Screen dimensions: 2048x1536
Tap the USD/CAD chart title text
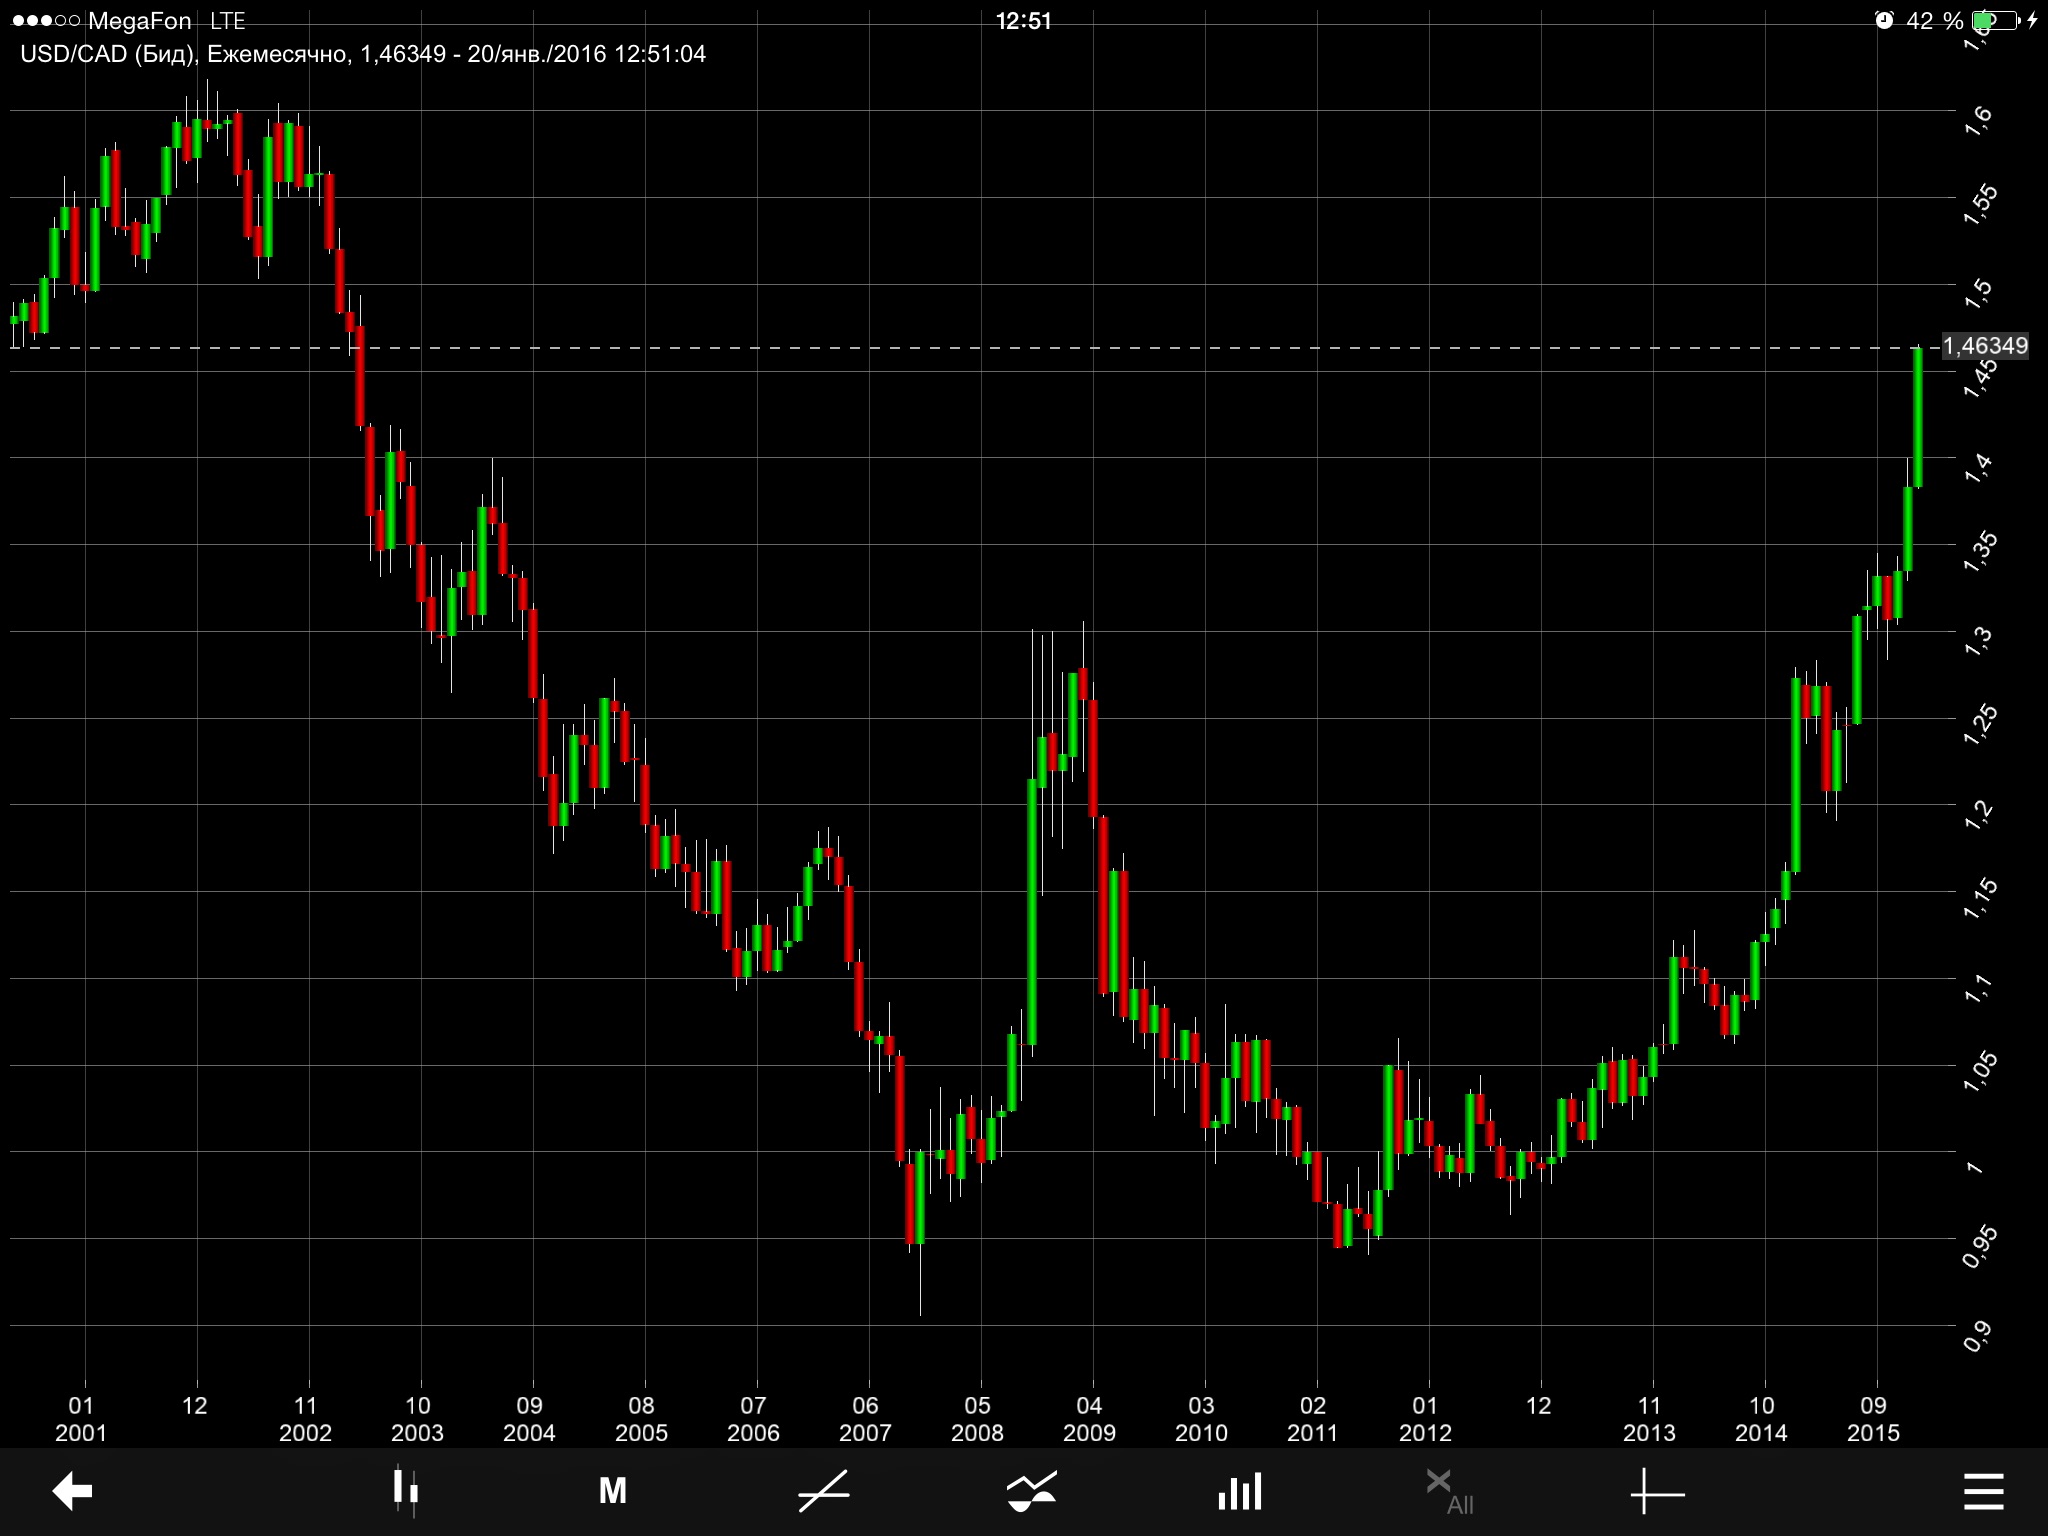click(363, 54)
